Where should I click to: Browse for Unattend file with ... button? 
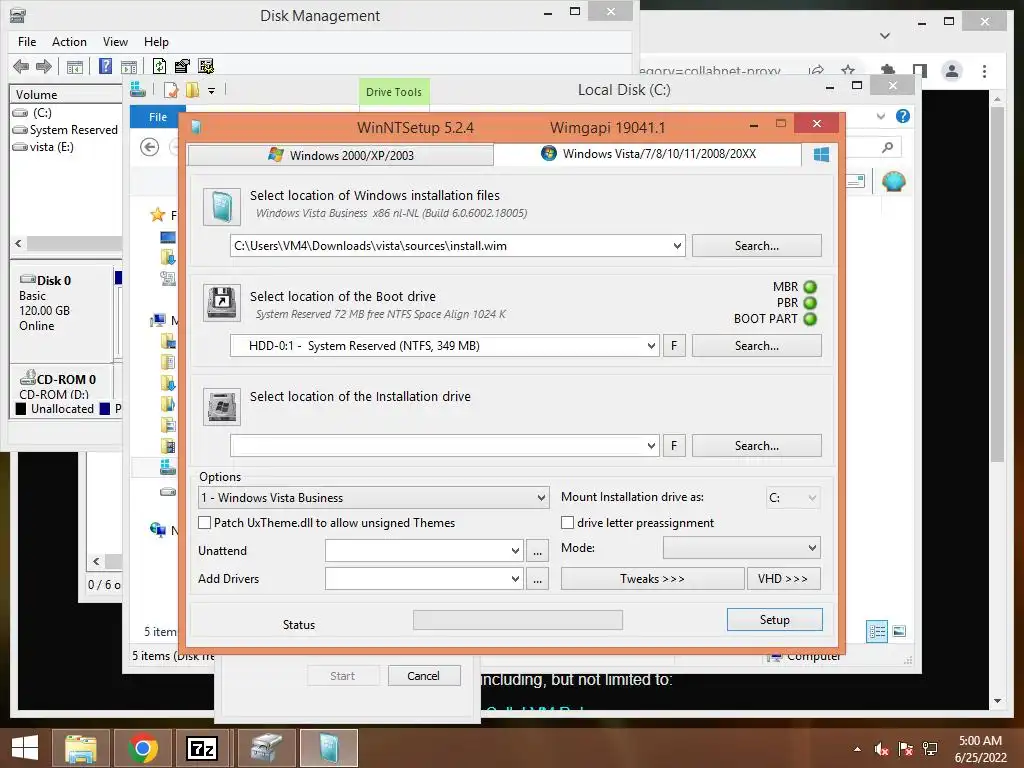click(537, 551)
